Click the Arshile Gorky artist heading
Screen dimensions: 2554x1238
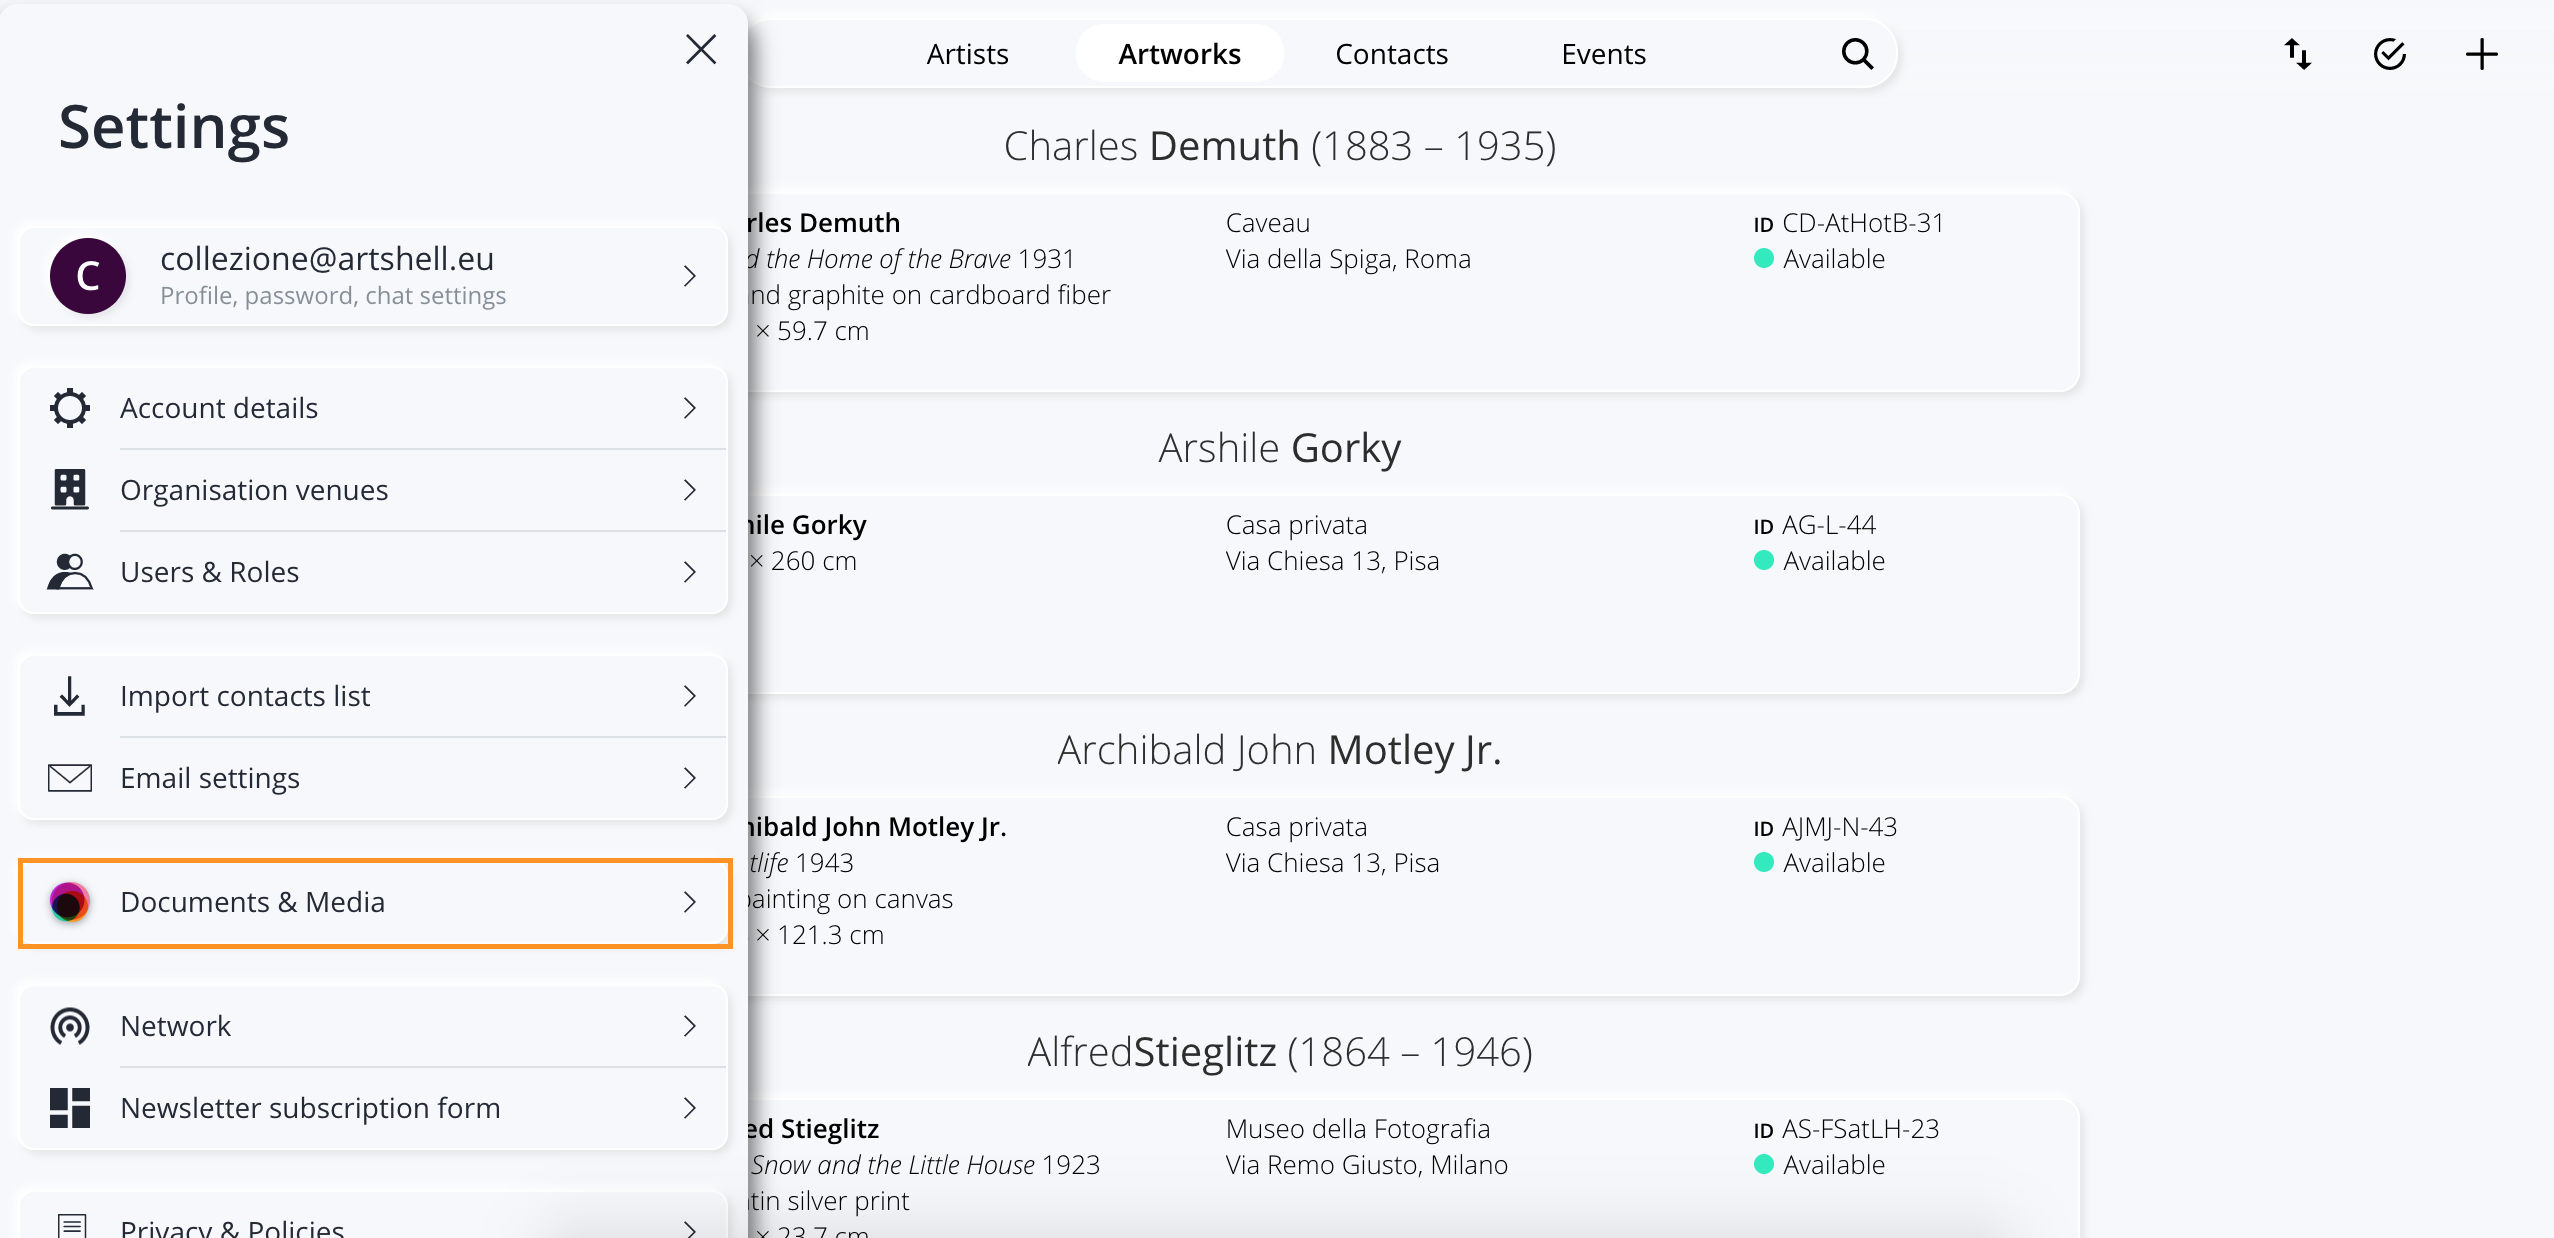[x=1280, y=448]
